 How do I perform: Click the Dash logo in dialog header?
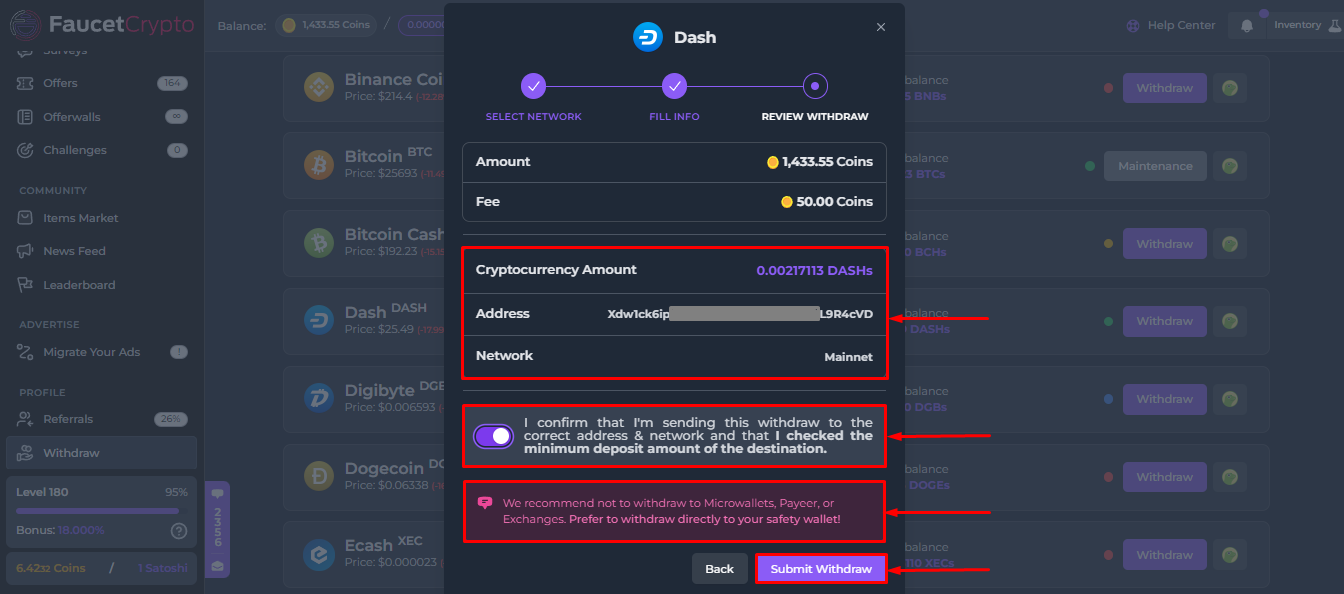coord(648,37)
